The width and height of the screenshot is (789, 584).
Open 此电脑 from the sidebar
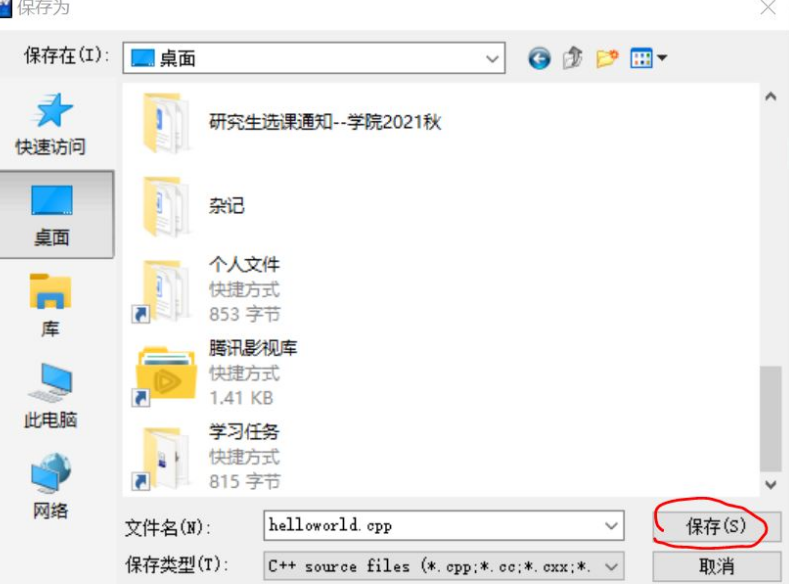[50, 395]
